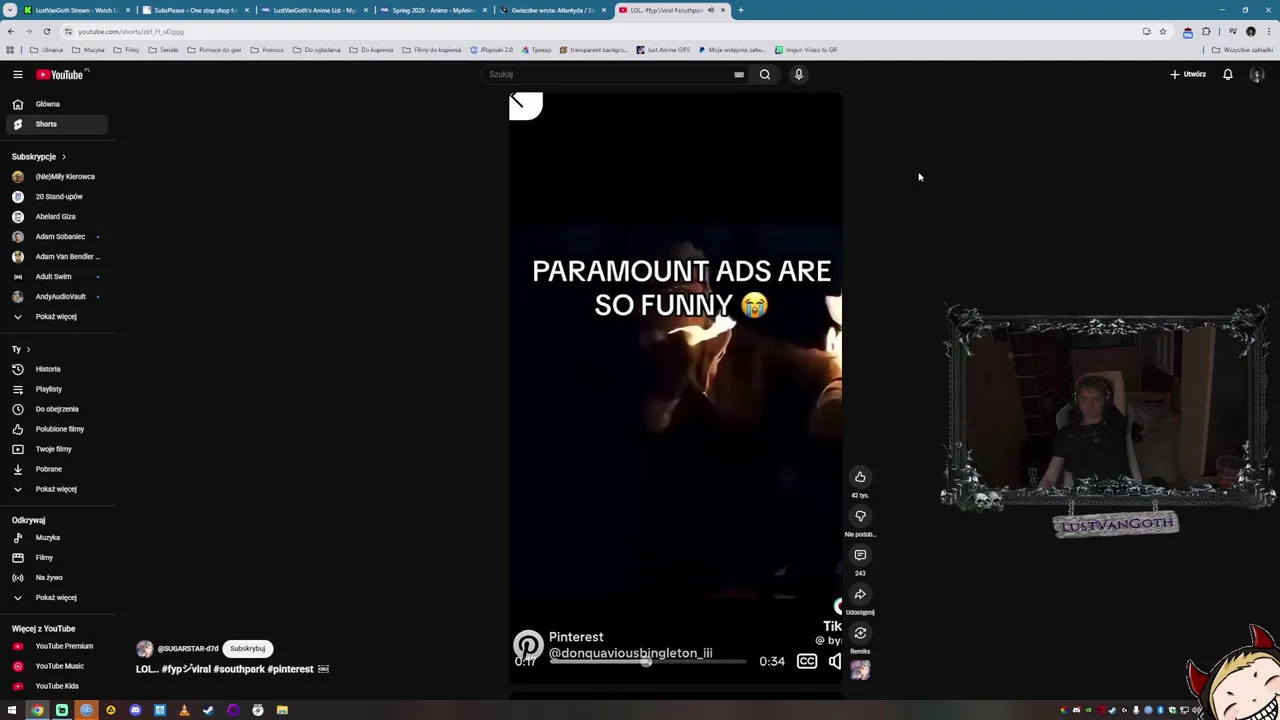
Task: Expand subscriptions with Pokaż więcej
Action: tap(57, 317)
